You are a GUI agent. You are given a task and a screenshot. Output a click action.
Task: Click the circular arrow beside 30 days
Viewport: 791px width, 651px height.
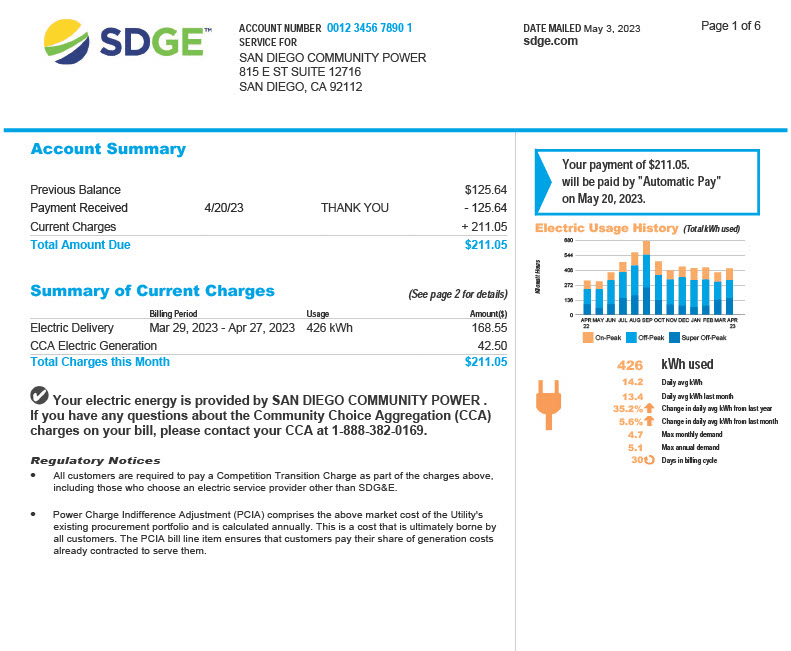648,460
